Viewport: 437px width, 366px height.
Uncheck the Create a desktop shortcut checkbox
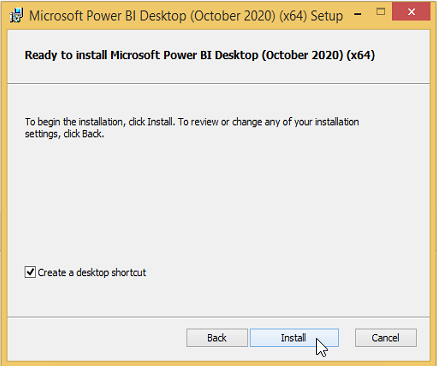click(x=30, y=272)
